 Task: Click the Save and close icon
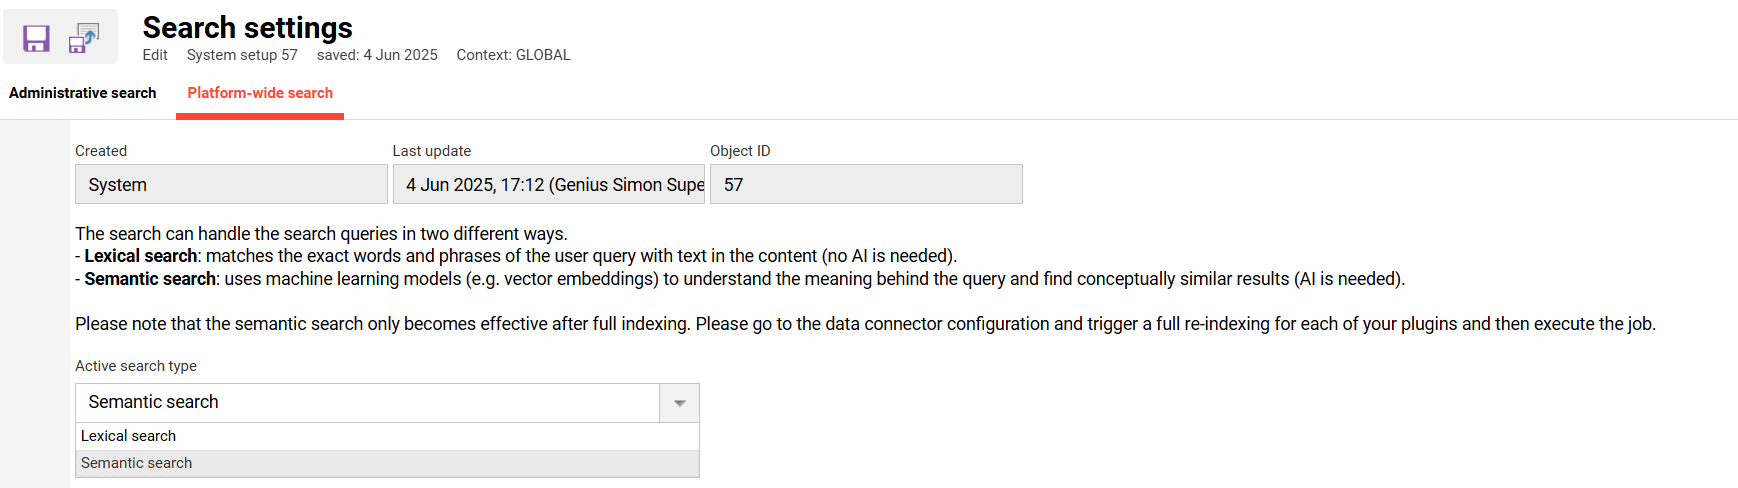point(83,38)
